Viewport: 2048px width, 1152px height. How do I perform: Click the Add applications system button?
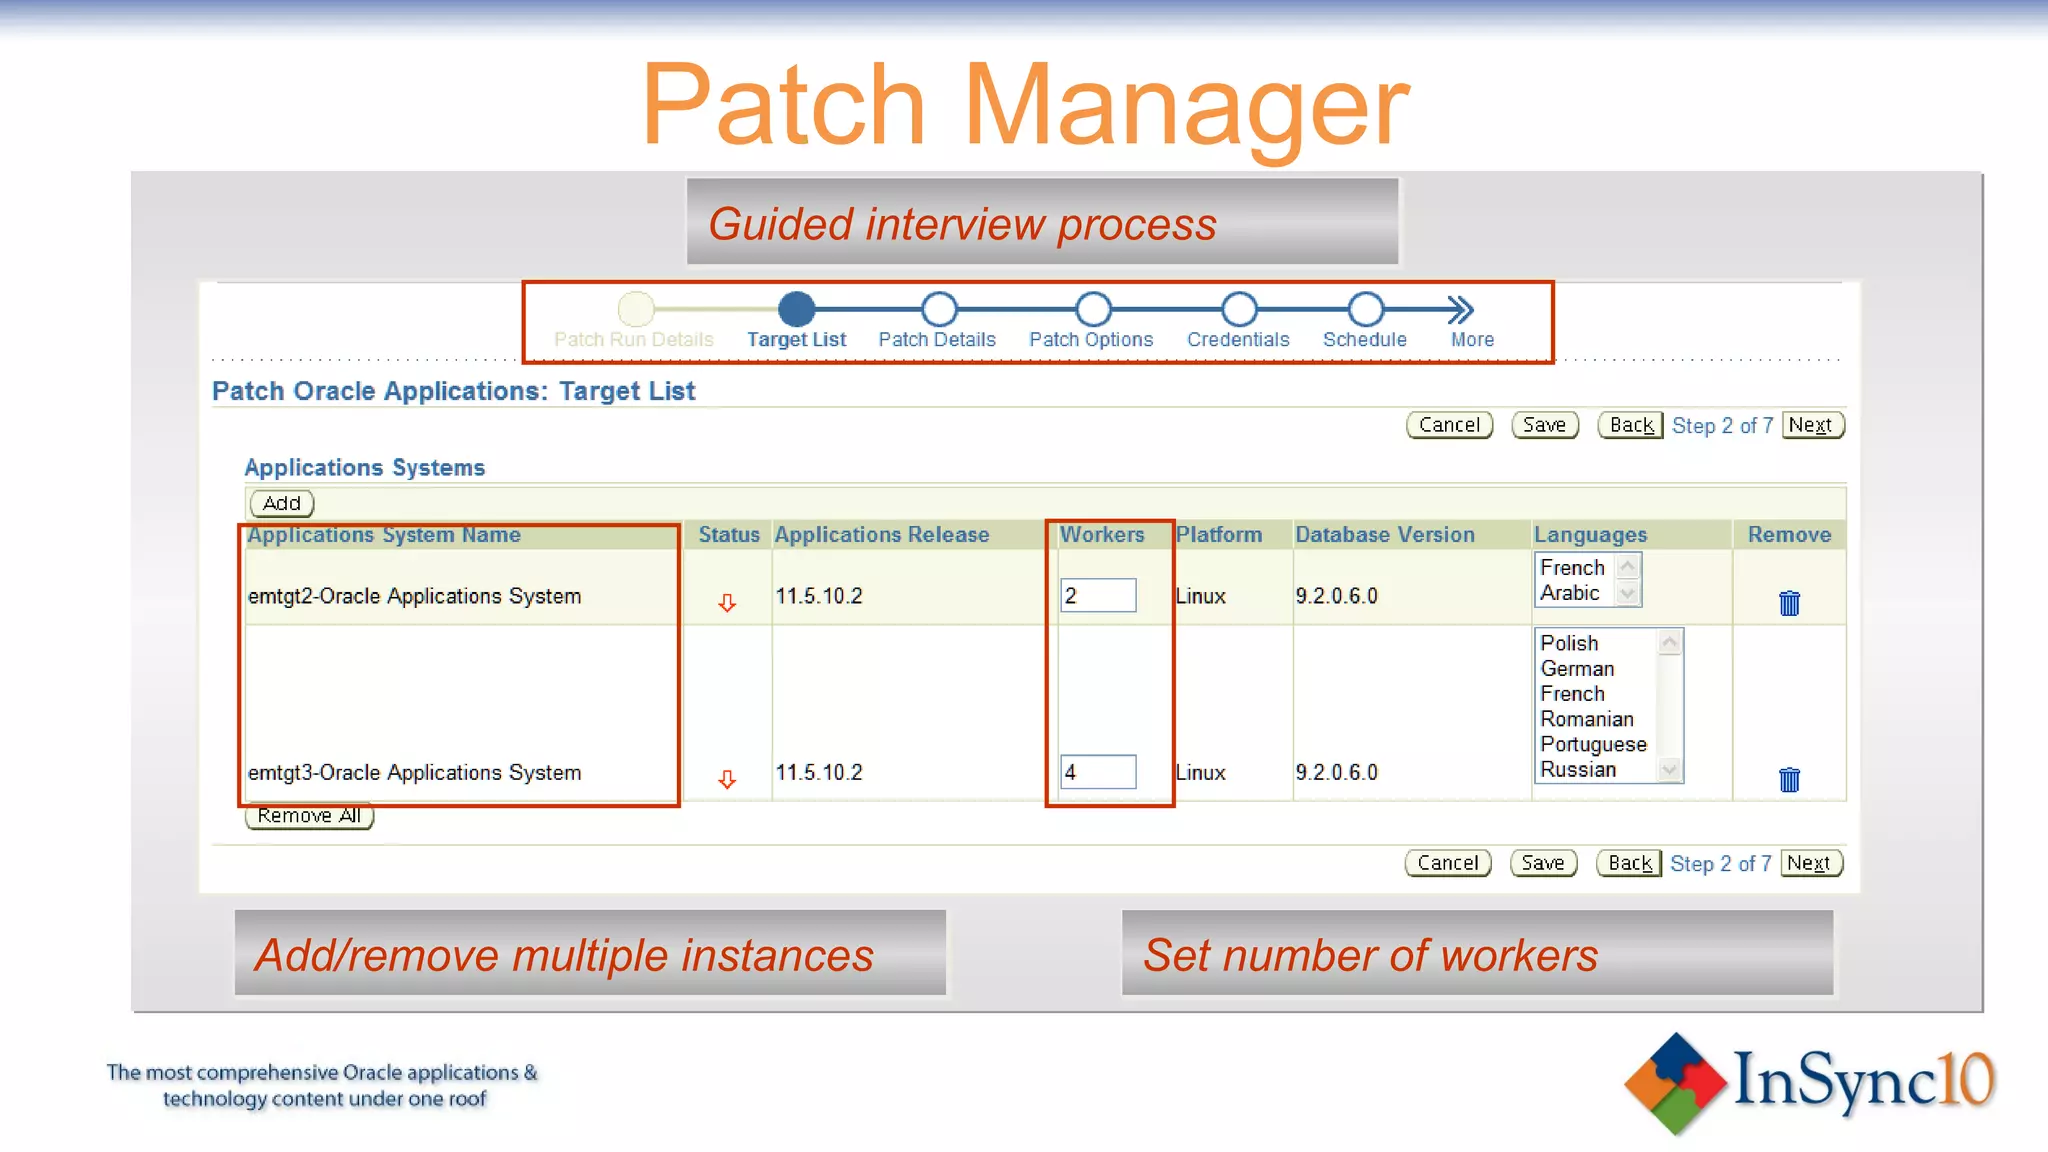point(282,503)
